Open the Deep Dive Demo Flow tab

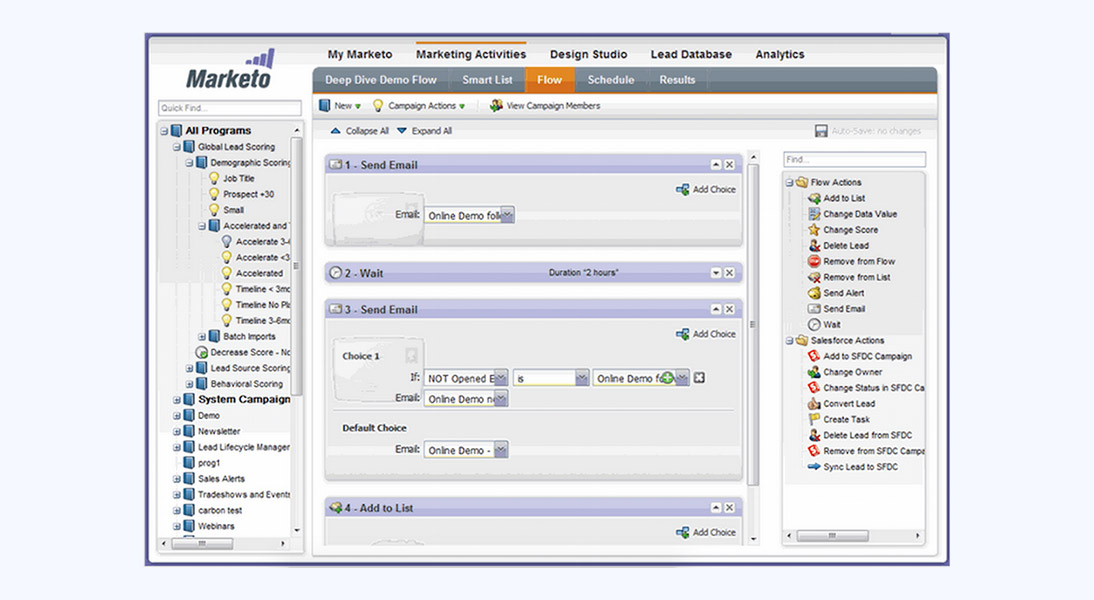click(x=381, y=80)
